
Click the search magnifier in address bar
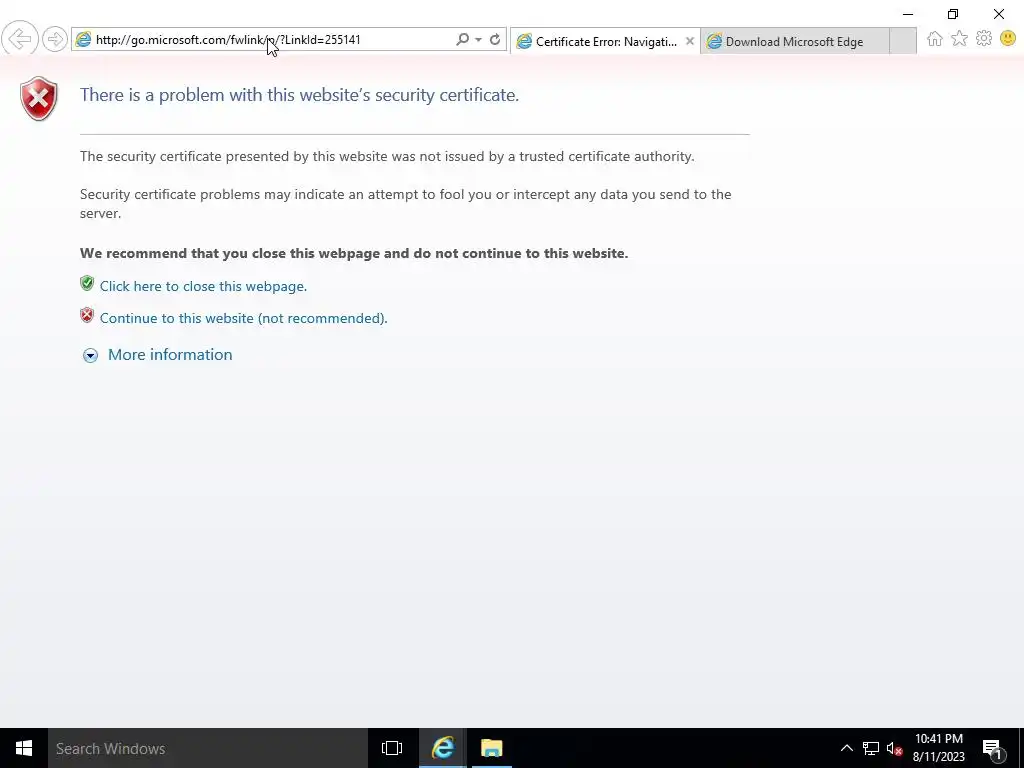click(x=462, y=39)
